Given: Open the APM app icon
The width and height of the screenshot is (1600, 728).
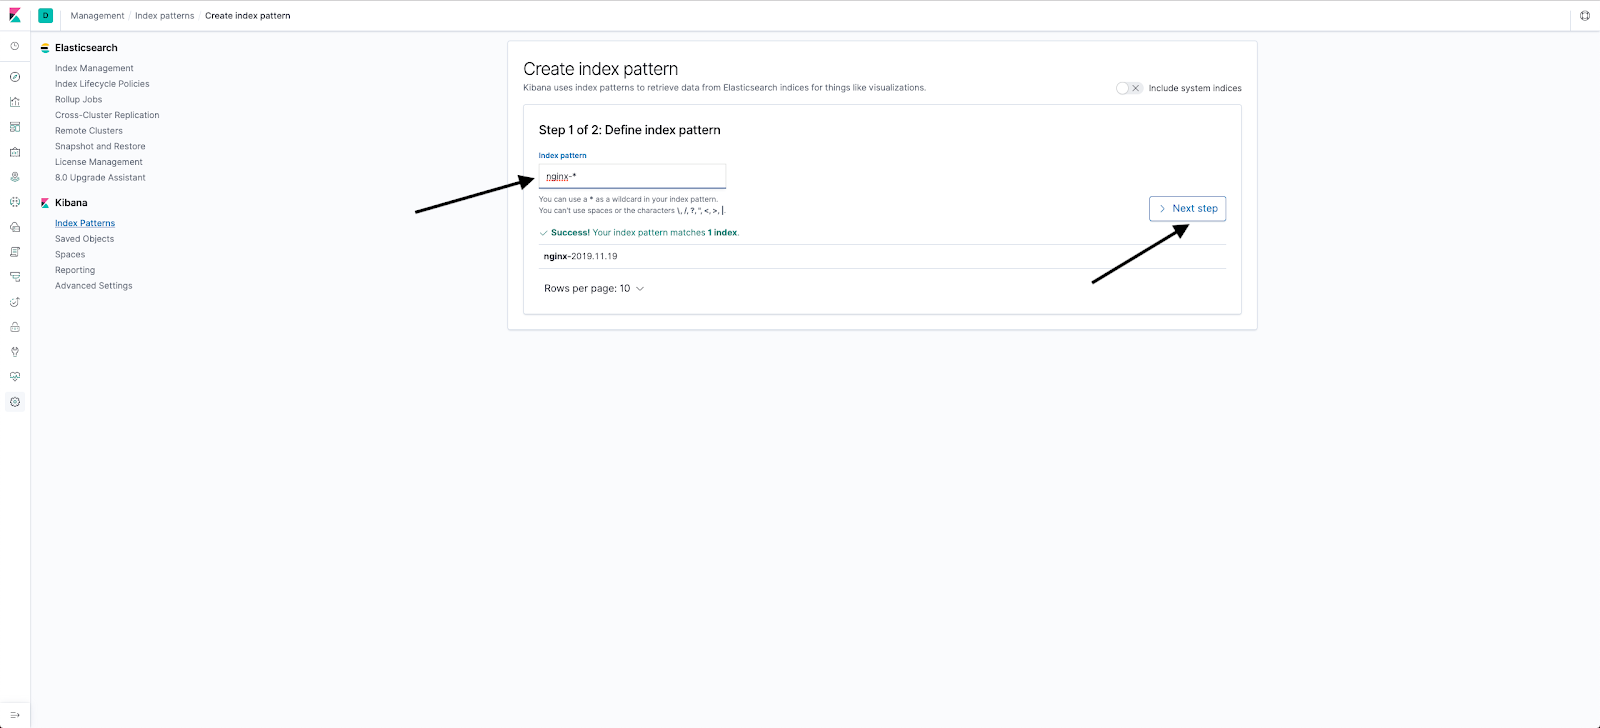Looking at the screenshot, I should 15,277.
